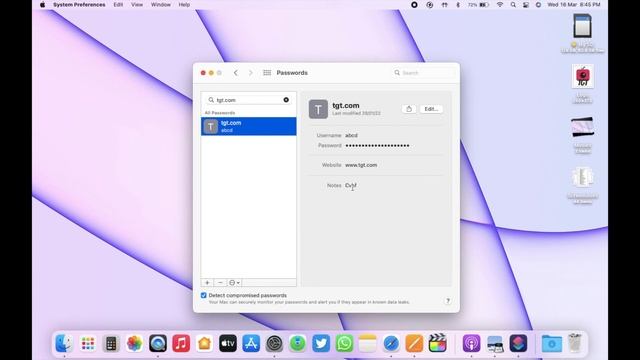Open Find My from the Dock
The height and width of the screenshot is (360, 640).
298,343
